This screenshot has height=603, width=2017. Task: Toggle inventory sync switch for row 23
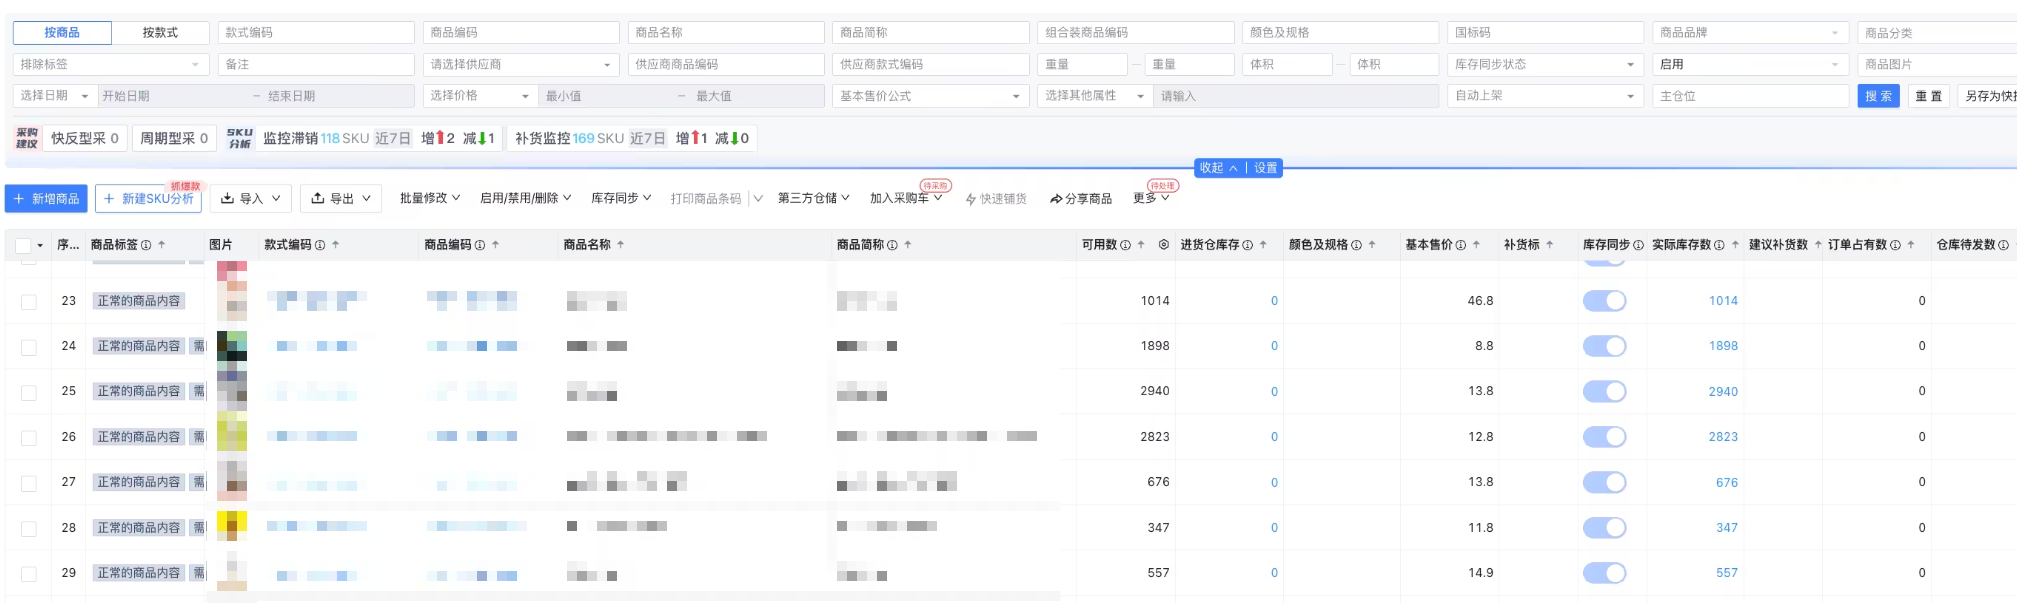click(x=1604, y=301)
